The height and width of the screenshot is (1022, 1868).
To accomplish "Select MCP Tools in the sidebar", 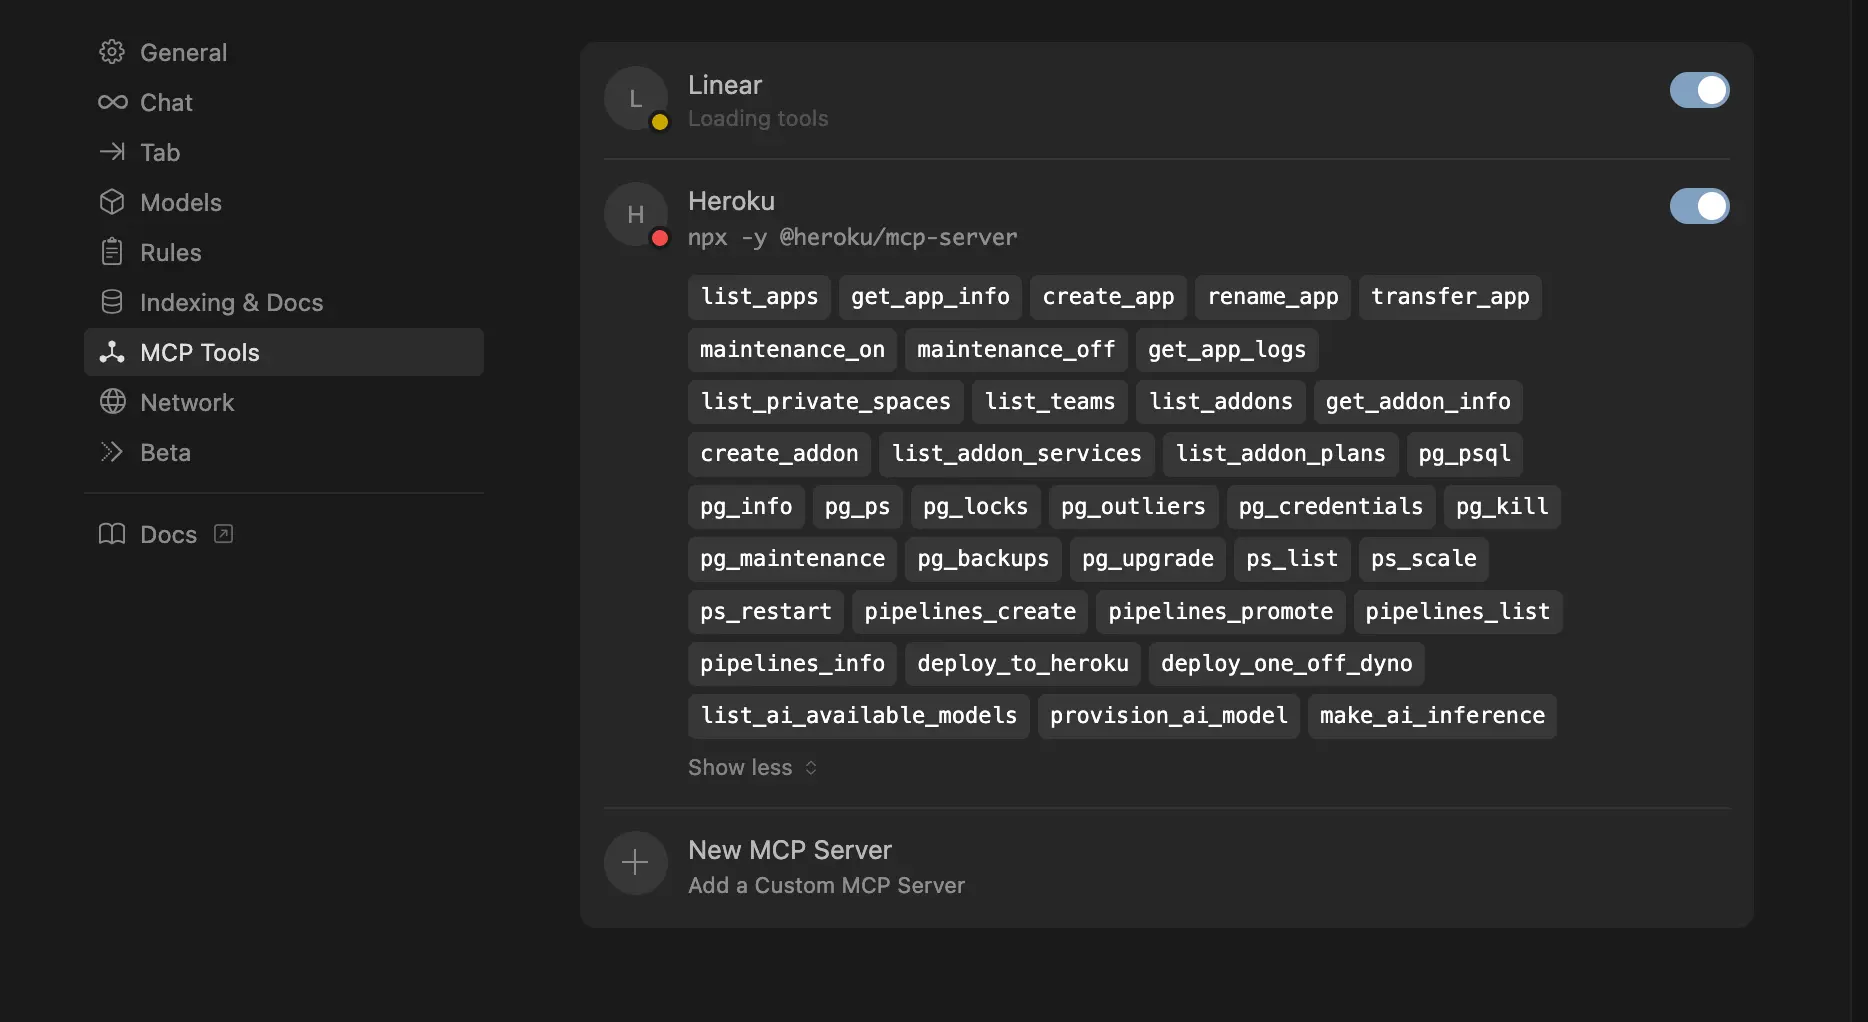I will 199,352.
